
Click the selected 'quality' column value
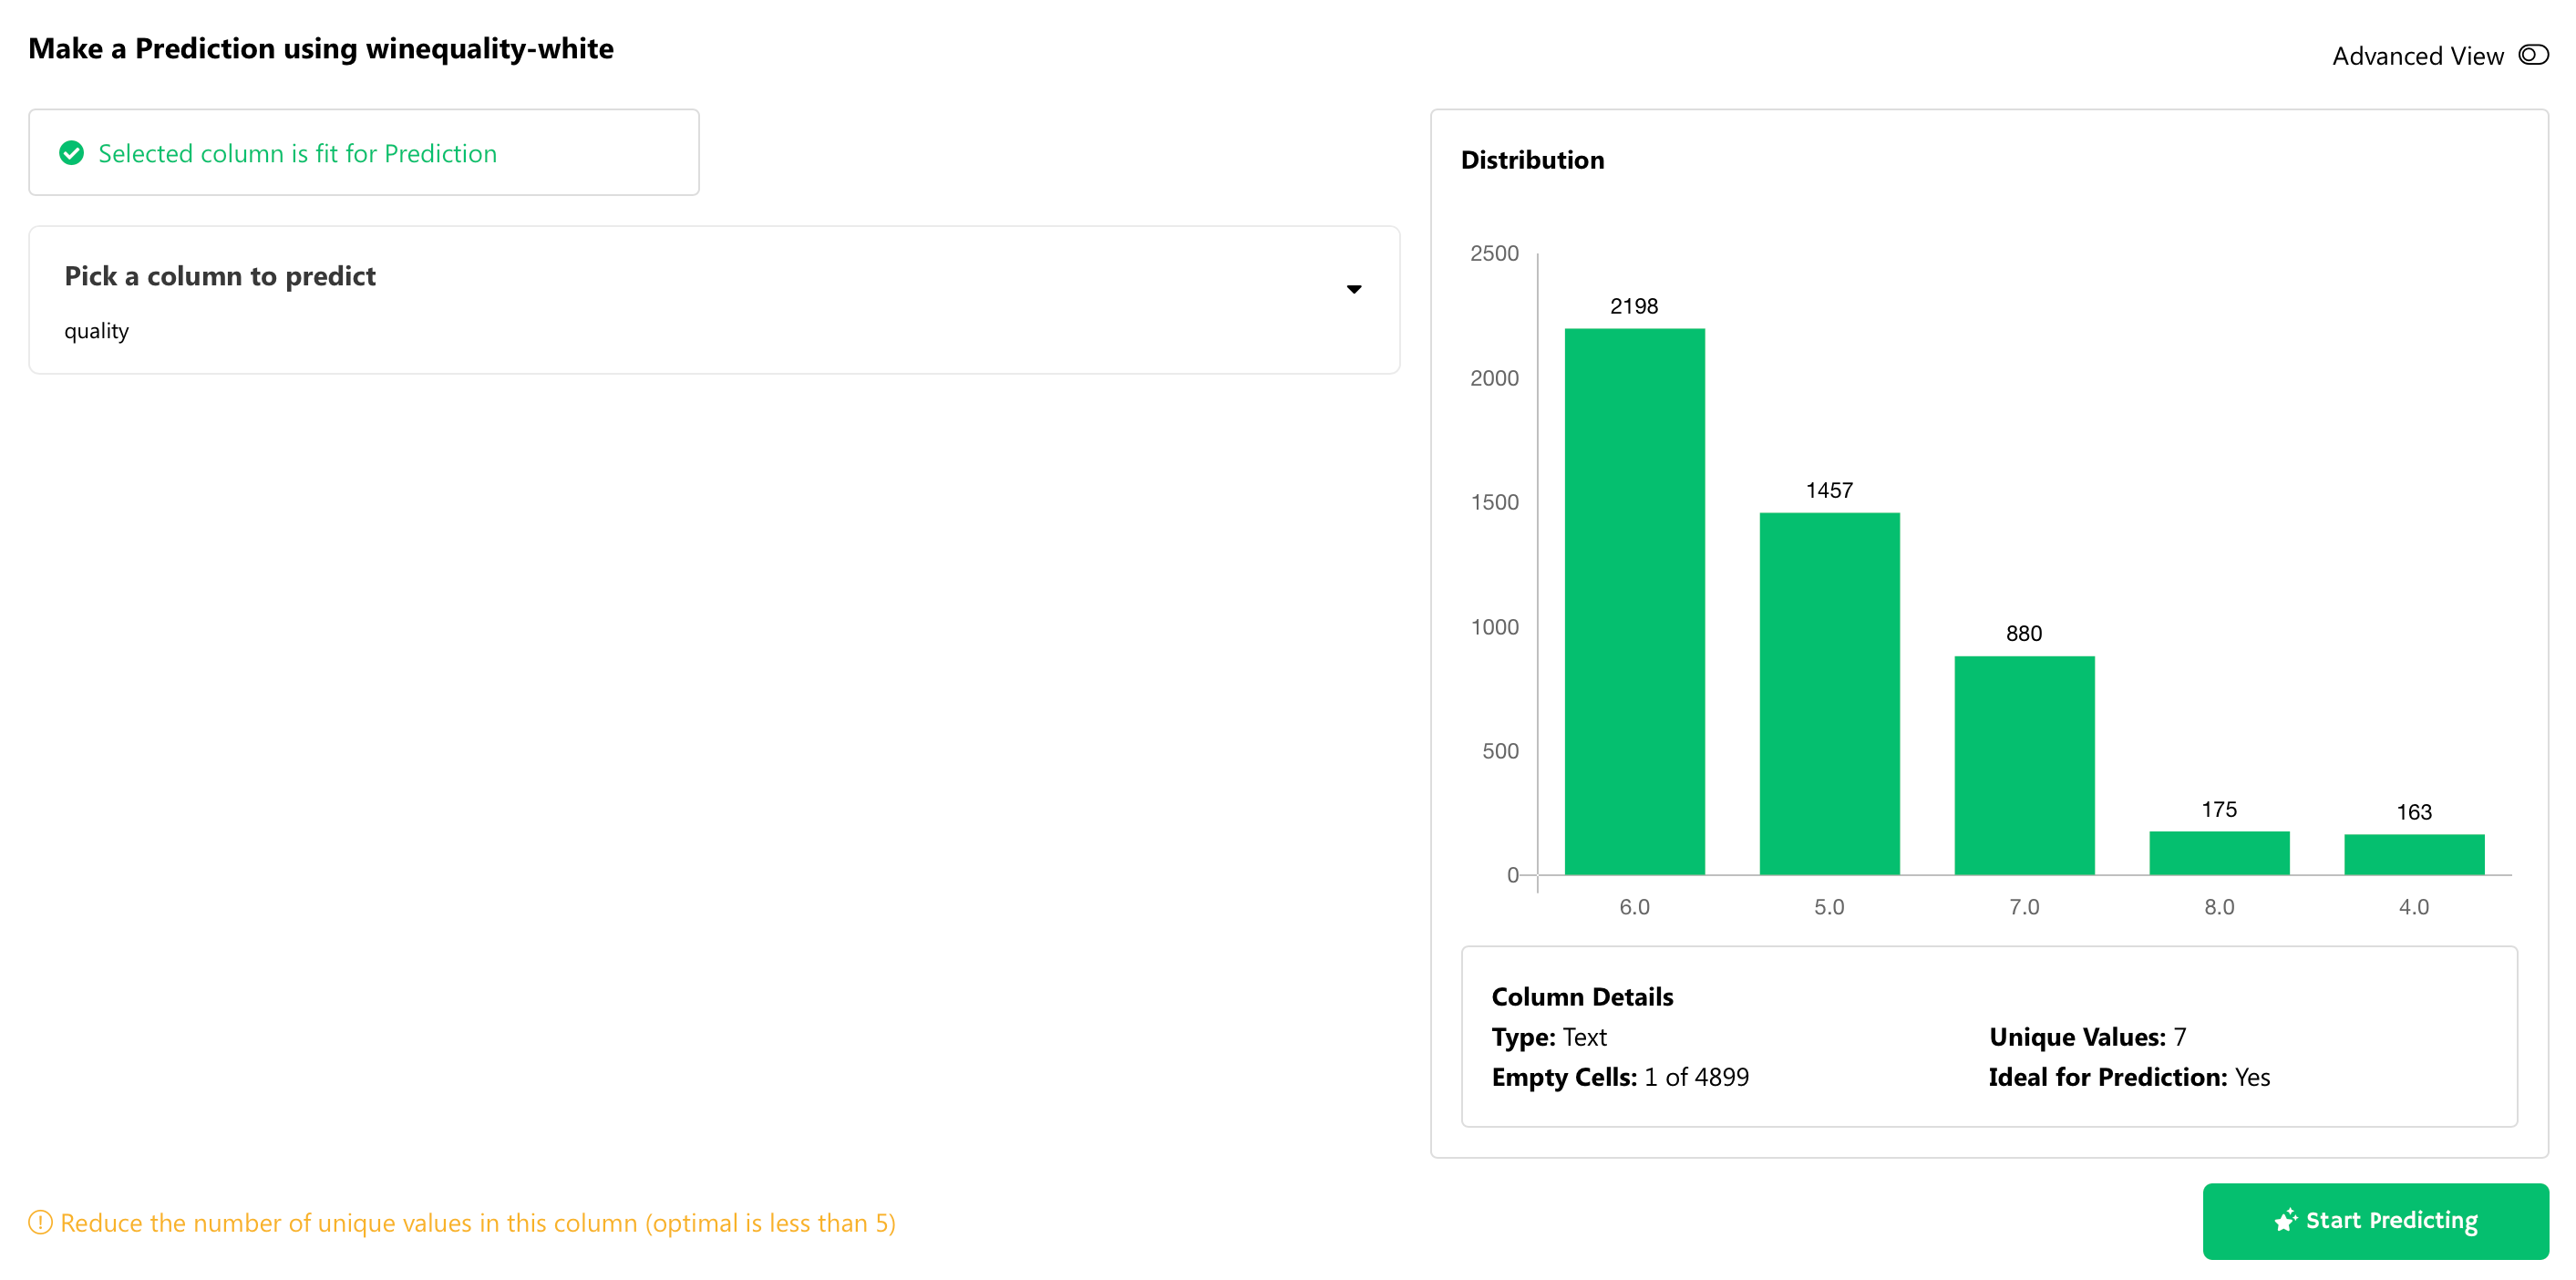(97, 331)
